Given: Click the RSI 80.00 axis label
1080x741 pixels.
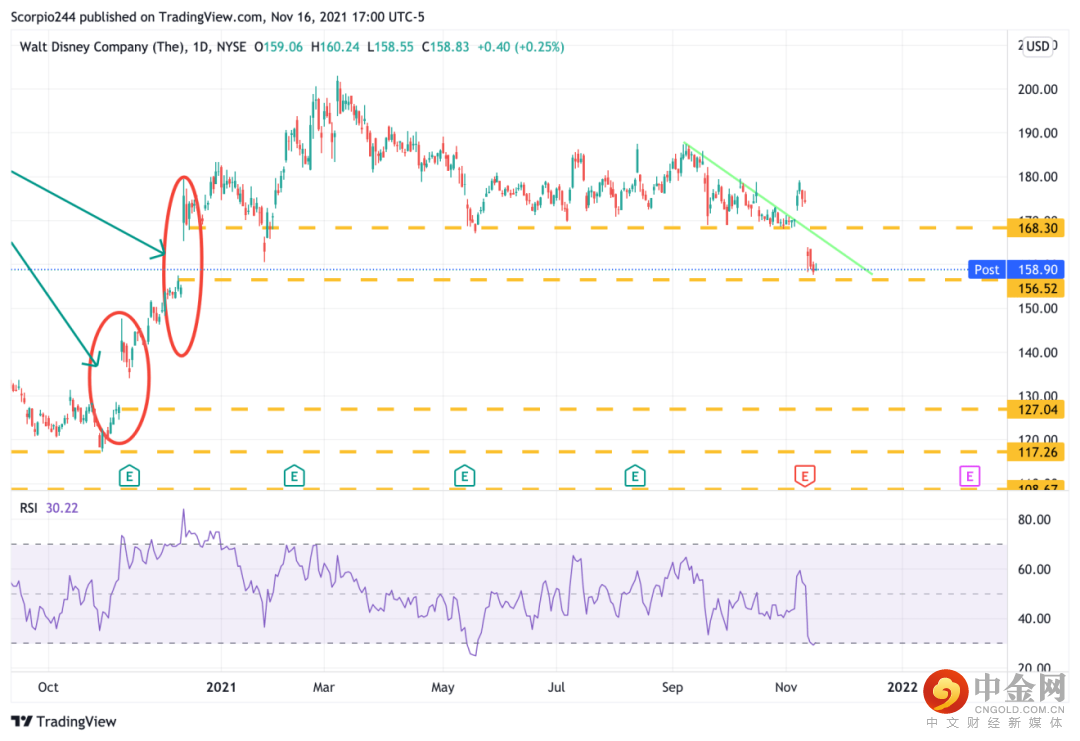Looking at the screenshot, I should (1034, 520).
